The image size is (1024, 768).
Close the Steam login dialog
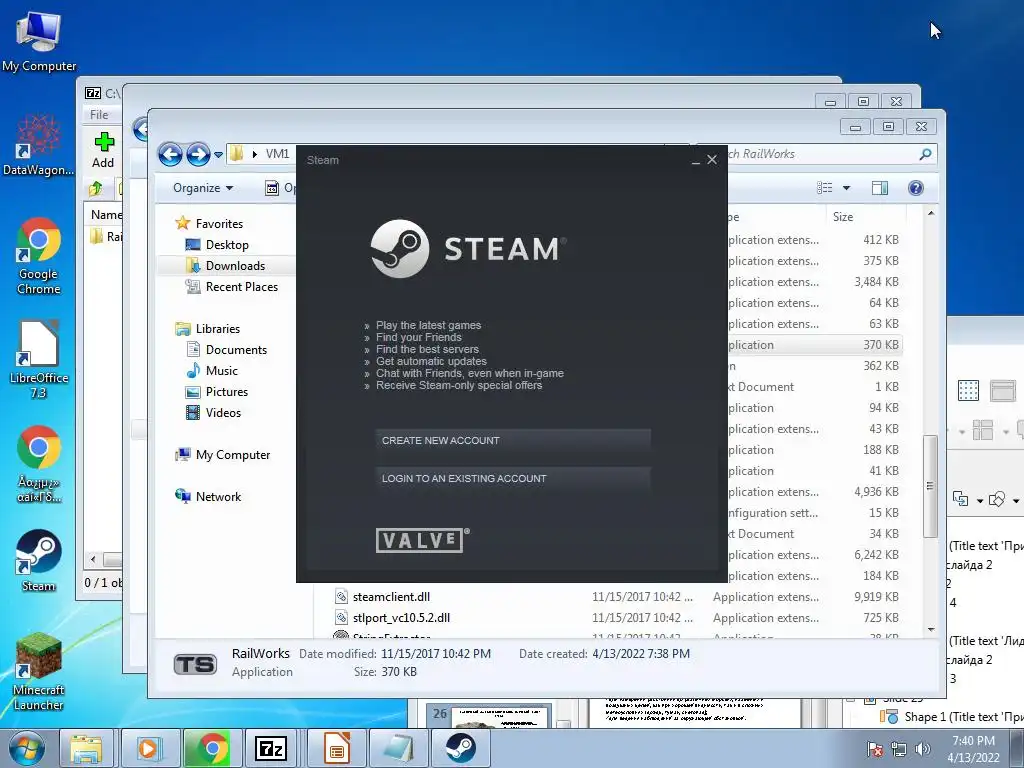point(712,159)
